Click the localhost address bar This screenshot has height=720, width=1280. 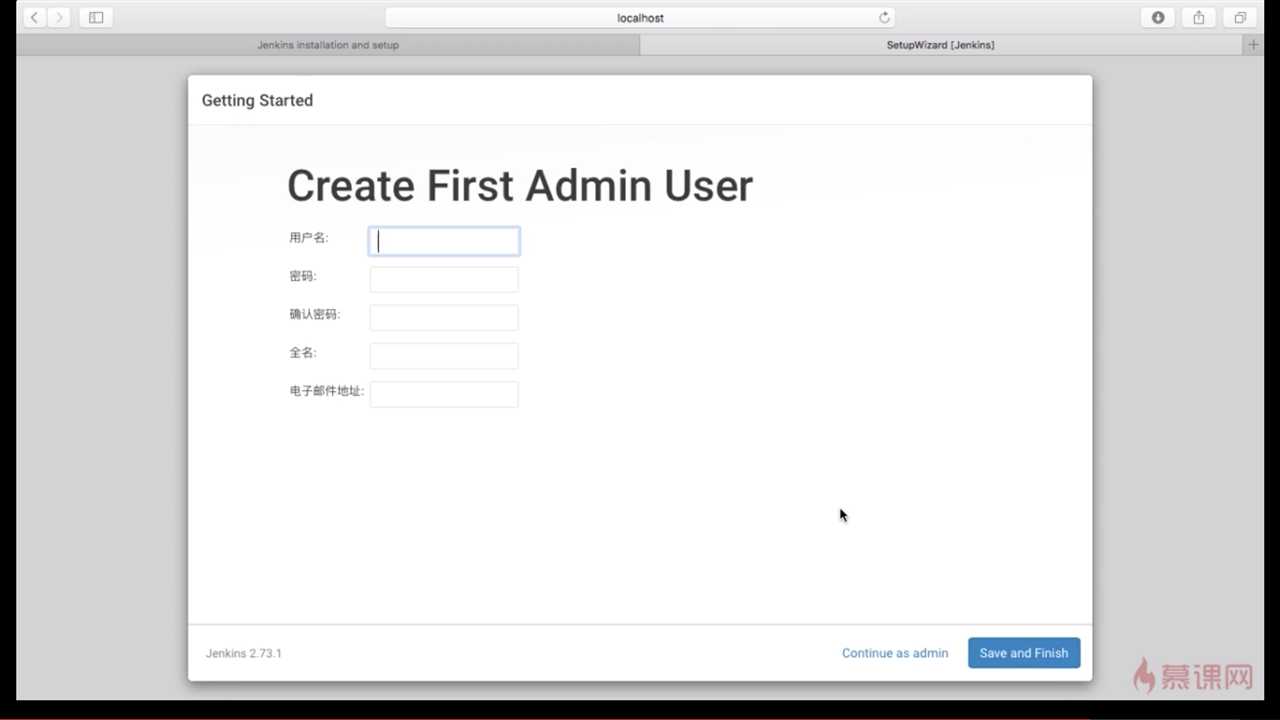tap(640, 18)
